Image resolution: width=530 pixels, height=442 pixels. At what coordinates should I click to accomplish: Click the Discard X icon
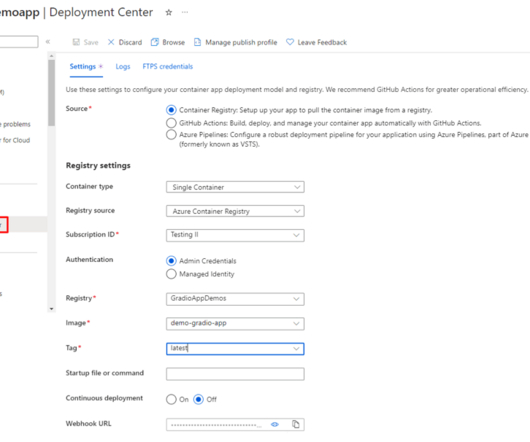click(111, 42)
